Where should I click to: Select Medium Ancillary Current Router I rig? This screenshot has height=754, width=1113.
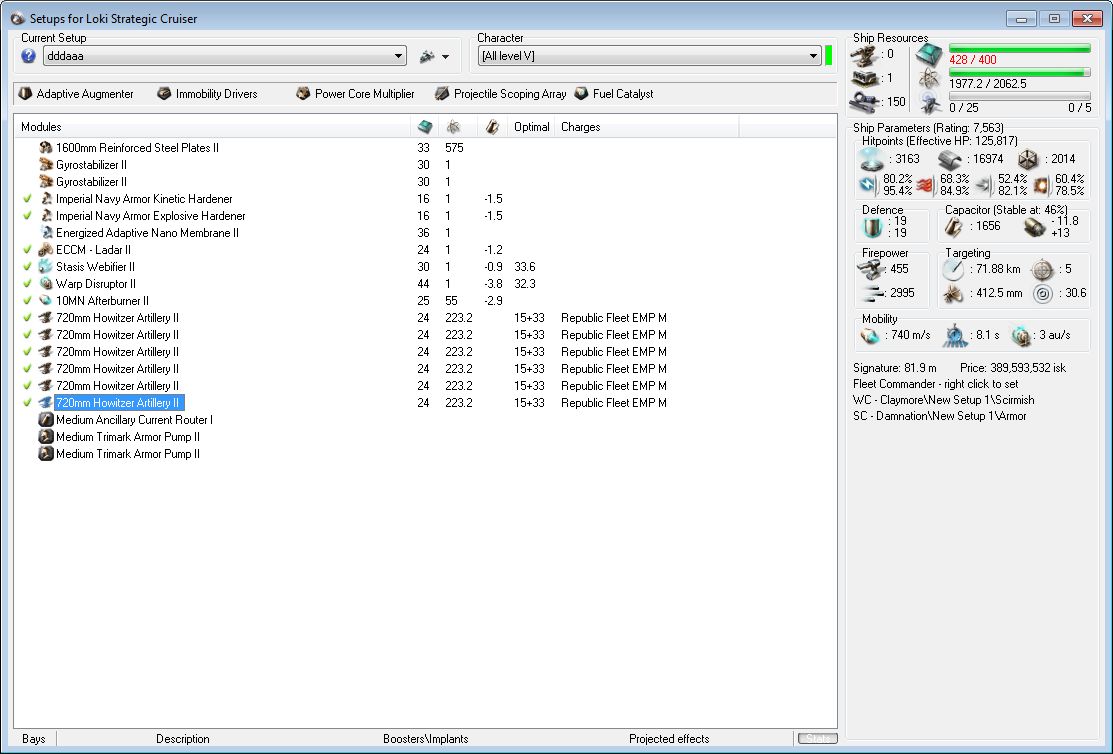[x=425, y=420]
